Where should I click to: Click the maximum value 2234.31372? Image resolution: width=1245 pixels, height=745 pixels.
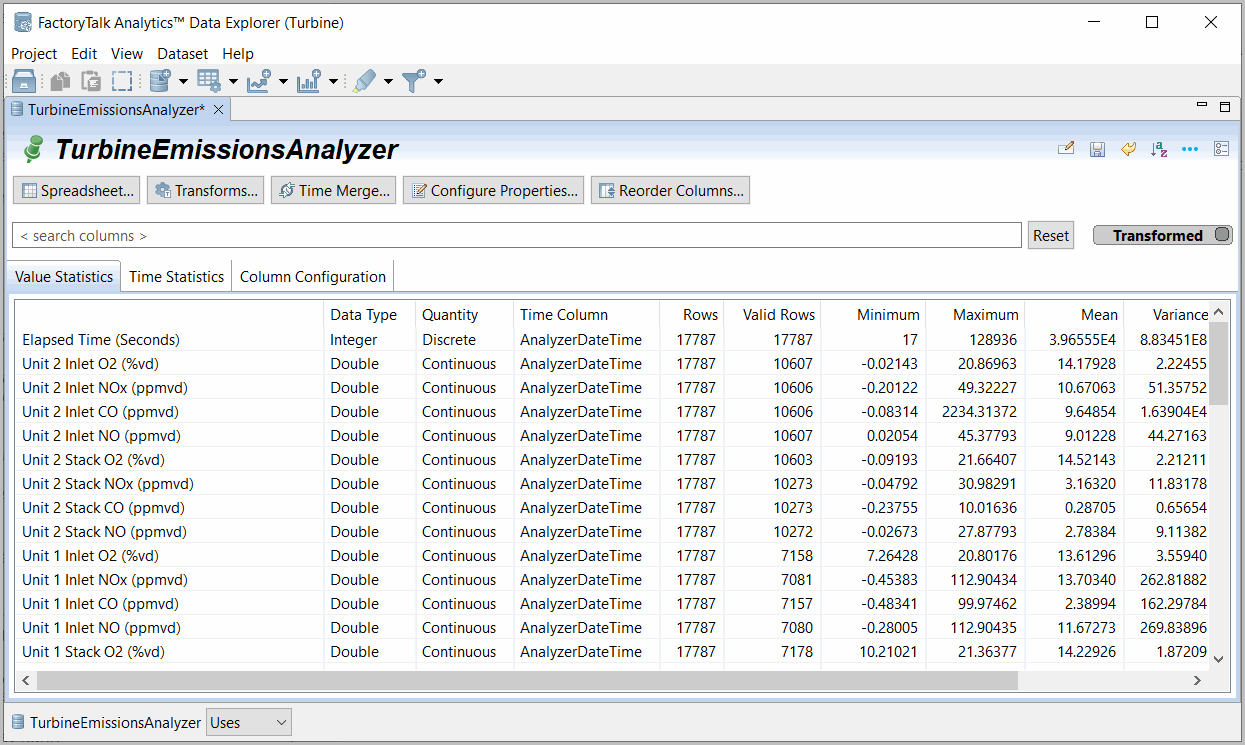[x=978, y=412]
